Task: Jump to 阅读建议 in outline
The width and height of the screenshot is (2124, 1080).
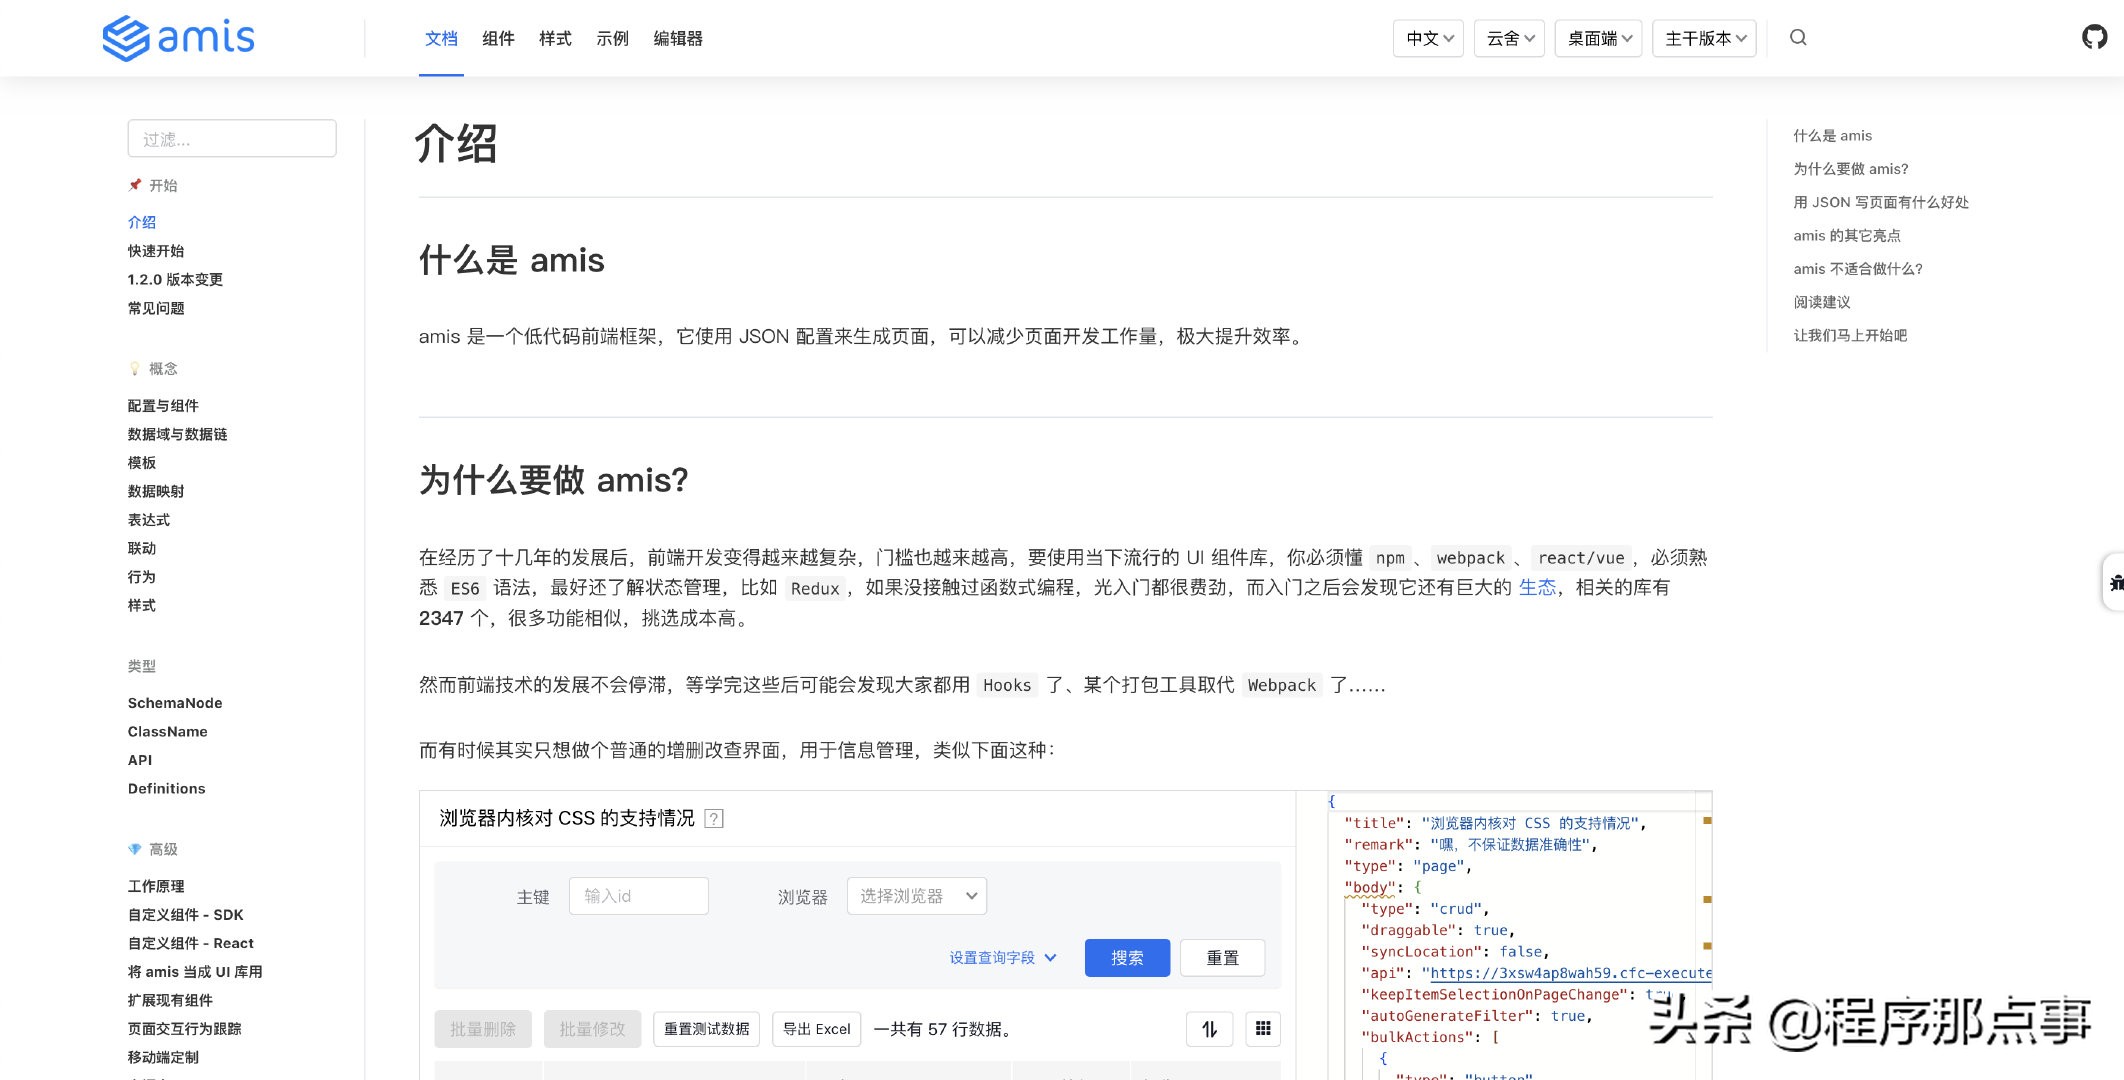Action: coord(1822,302)
